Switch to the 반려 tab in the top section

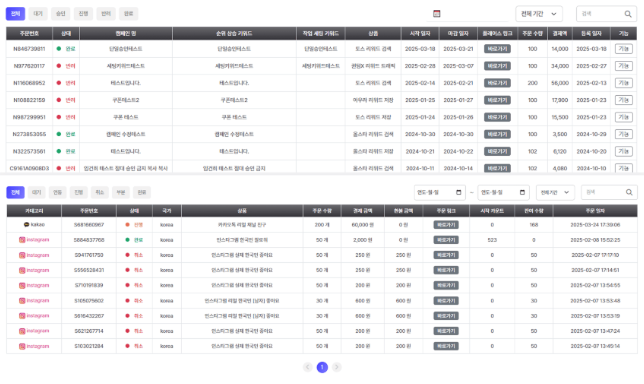106,14
